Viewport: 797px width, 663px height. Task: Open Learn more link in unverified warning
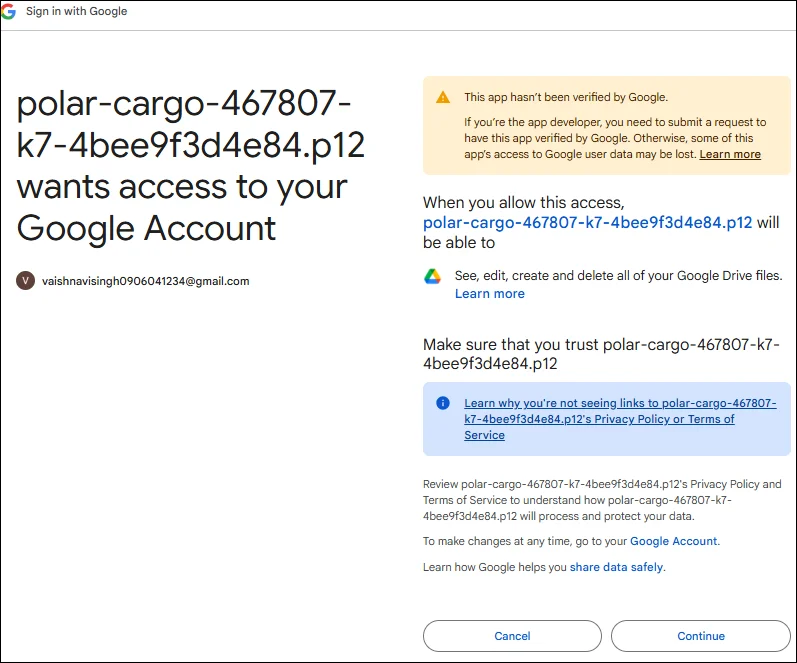point(730,155)
